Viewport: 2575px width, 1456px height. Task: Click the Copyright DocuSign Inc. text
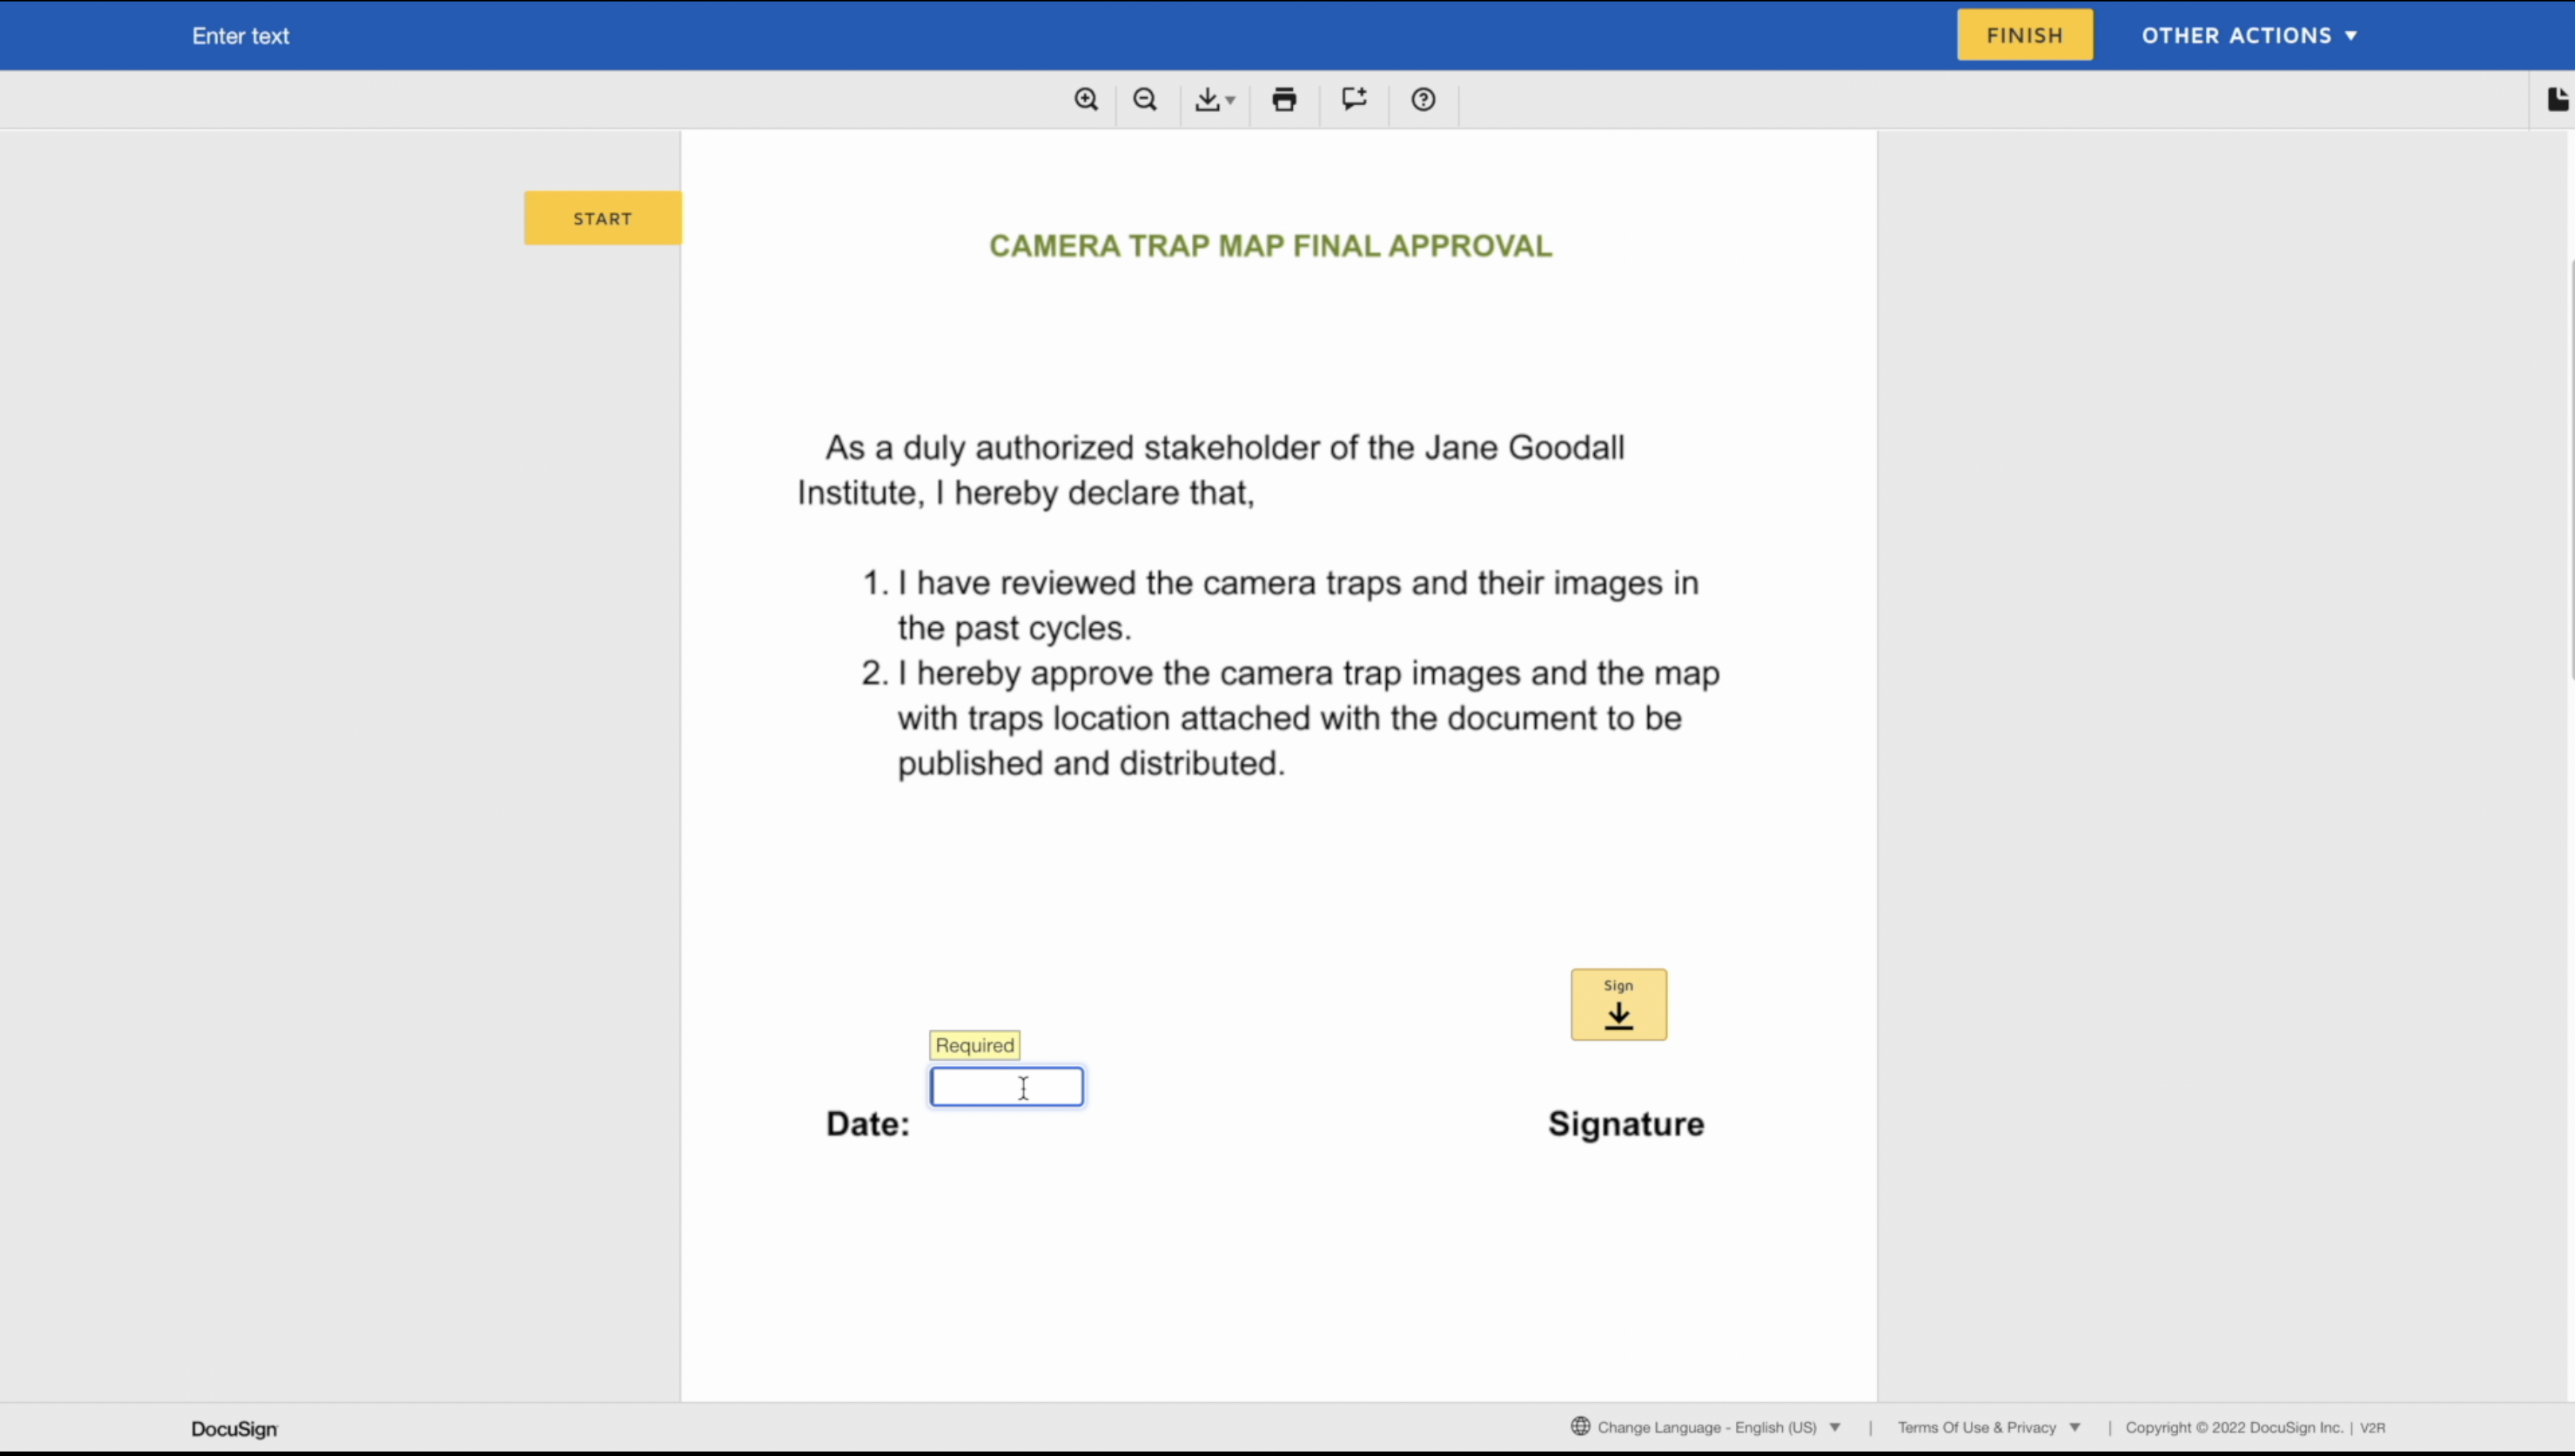2233,1427
